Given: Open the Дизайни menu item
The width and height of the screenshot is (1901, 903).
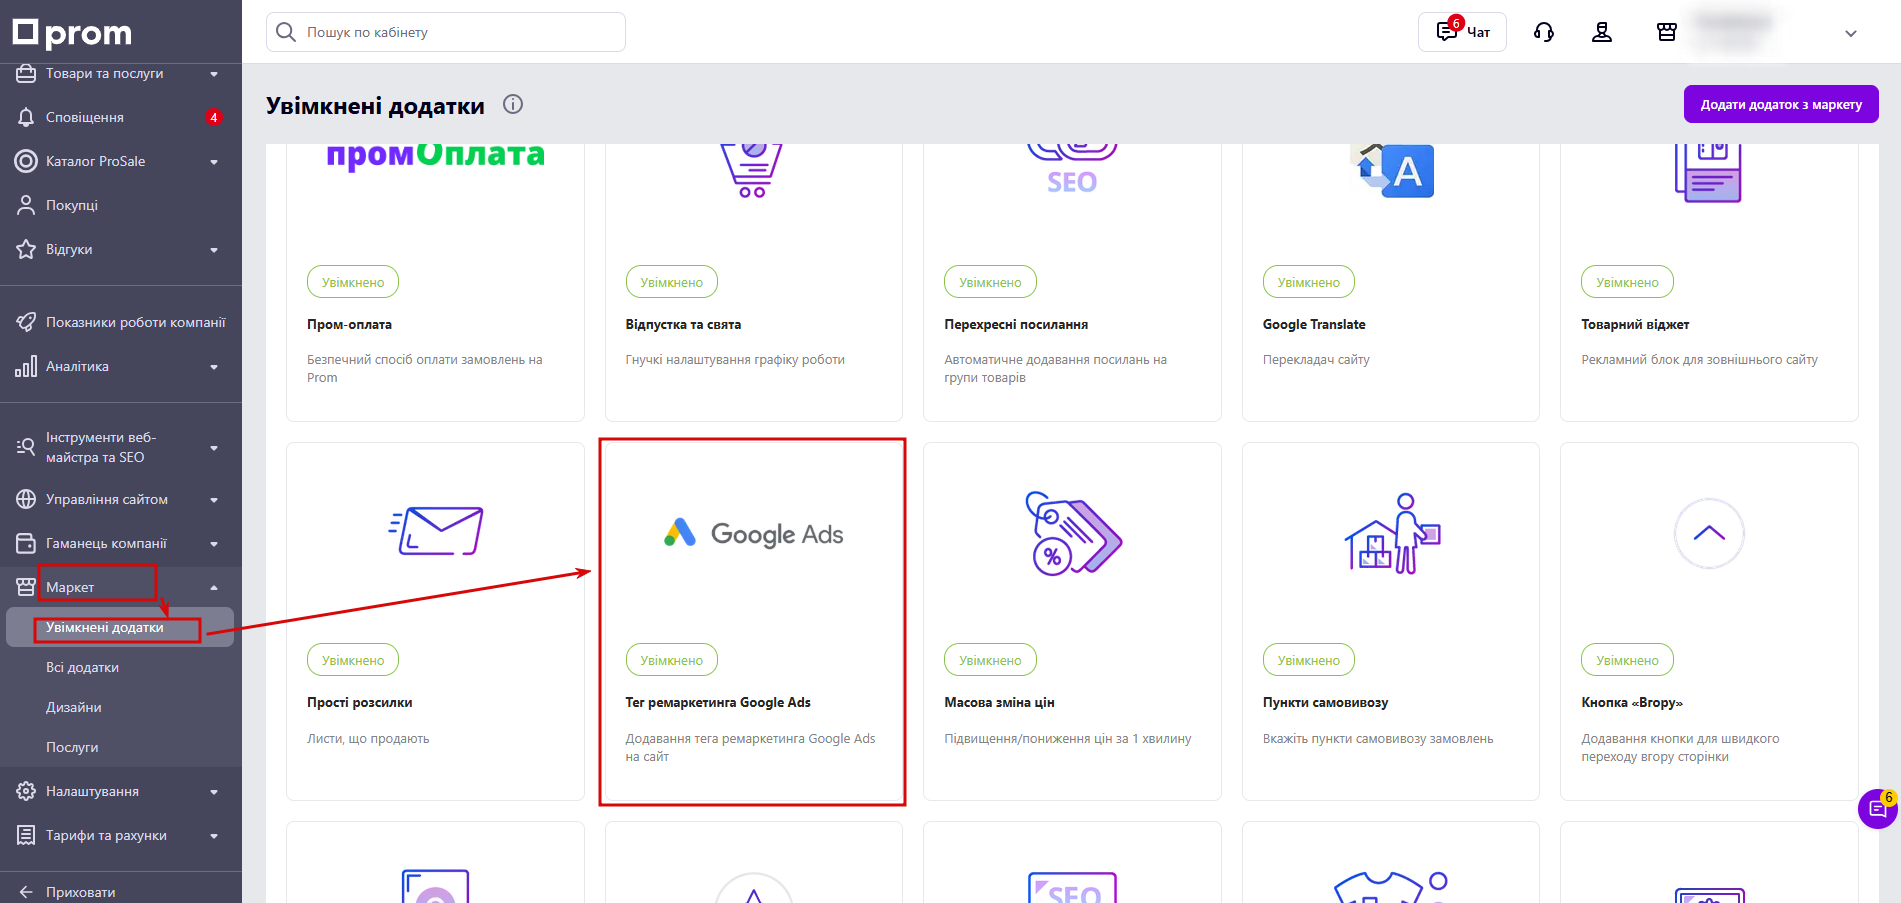Looking at the screenshot, I should click(74, 708).
